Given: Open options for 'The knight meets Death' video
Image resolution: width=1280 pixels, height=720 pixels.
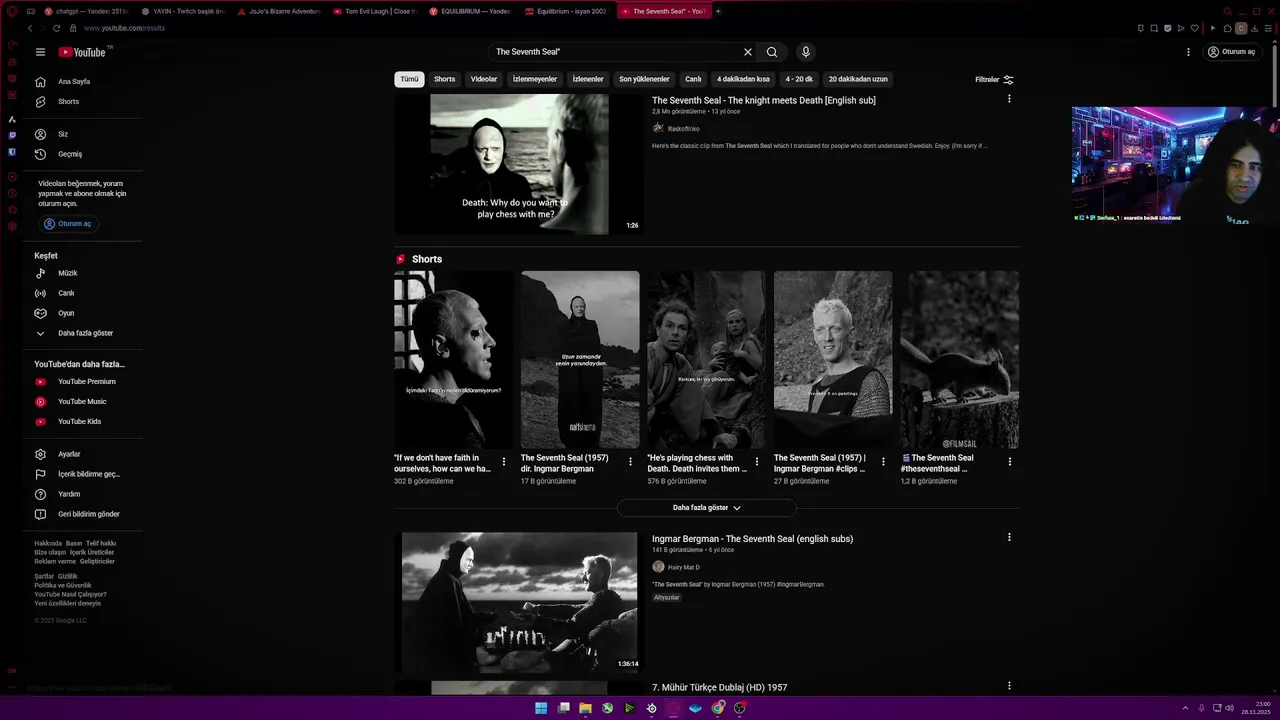Looking at the screenshot, I should 1009,99.
